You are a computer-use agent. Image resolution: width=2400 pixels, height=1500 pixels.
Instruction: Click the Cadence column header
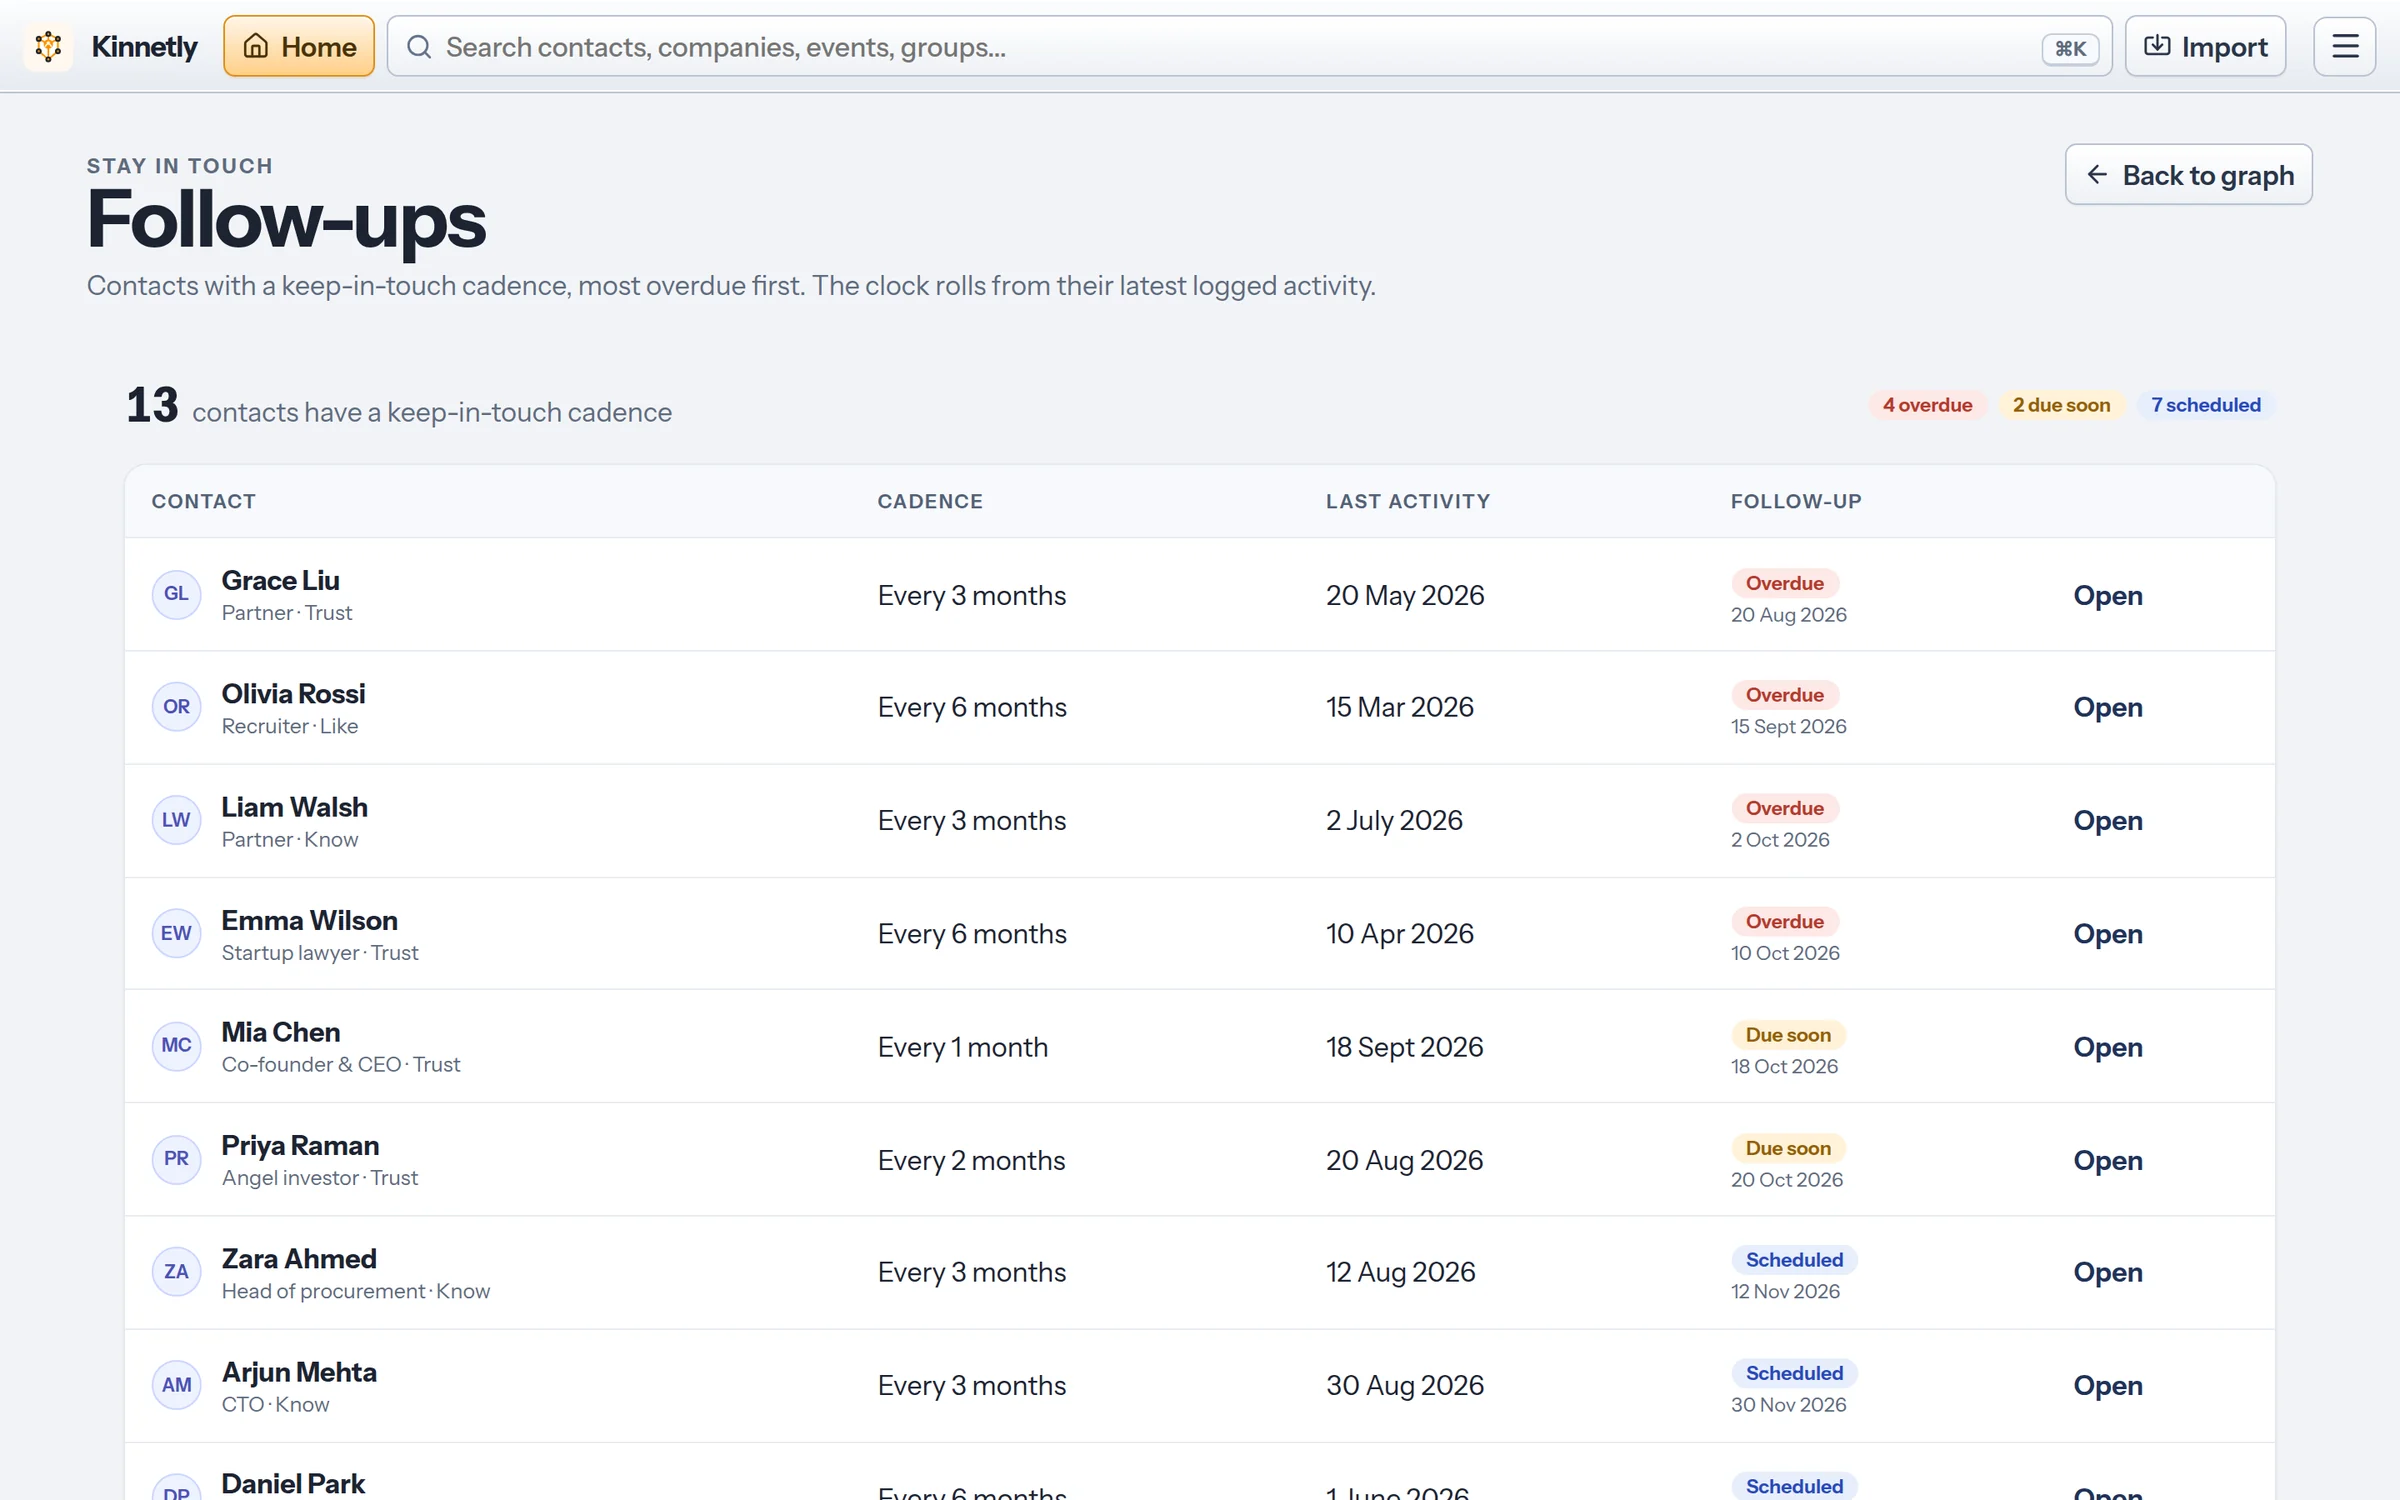pos(930,501)
